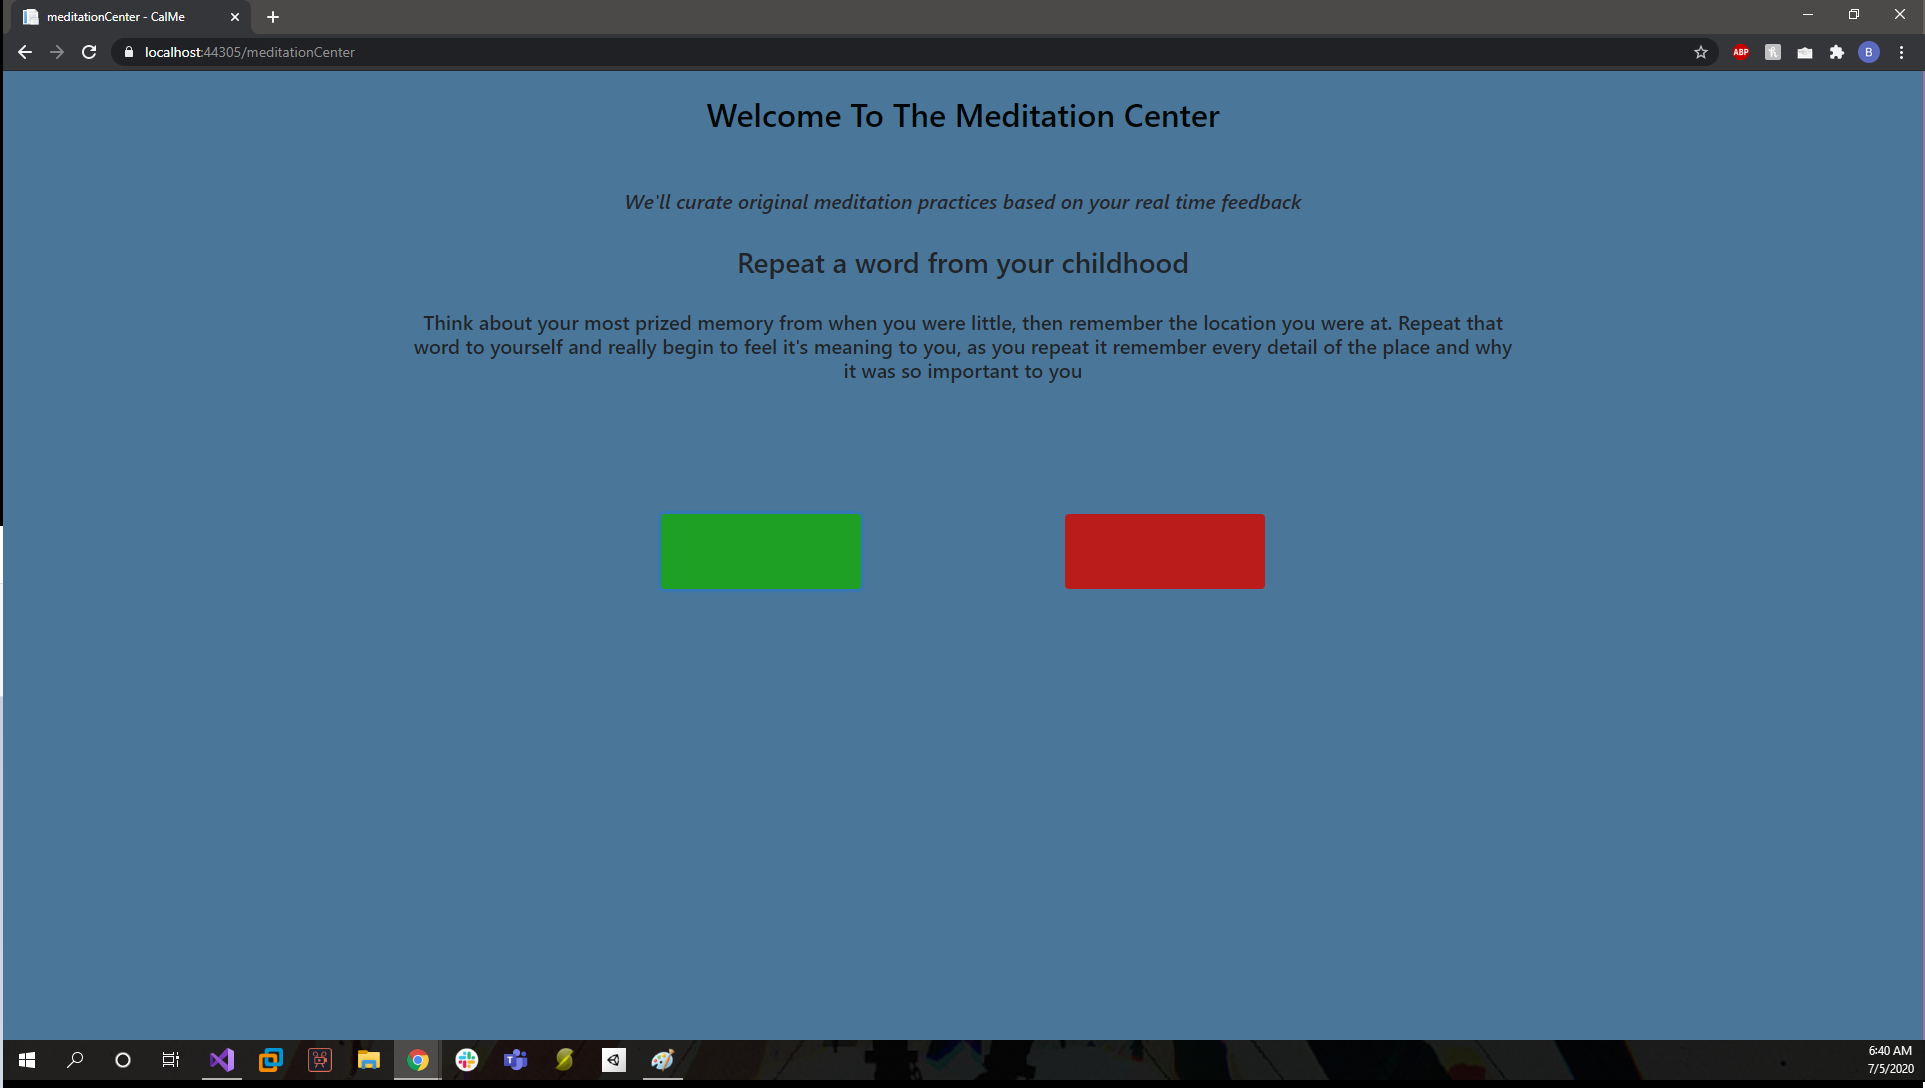Viewport: 1925px width, 1088px height.
Task: Launch Microsoft Teams from the taskbar
Action: tap(516, 1060)
